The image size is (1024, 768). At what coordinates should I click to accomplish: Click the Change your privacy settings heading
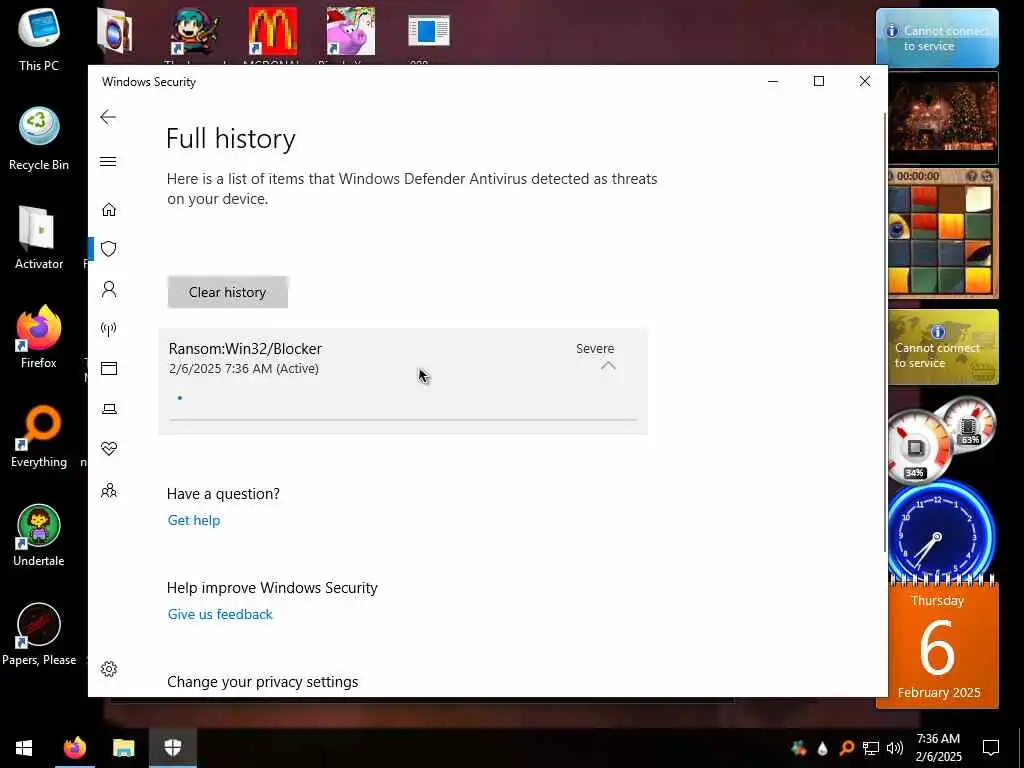(263, 682)
